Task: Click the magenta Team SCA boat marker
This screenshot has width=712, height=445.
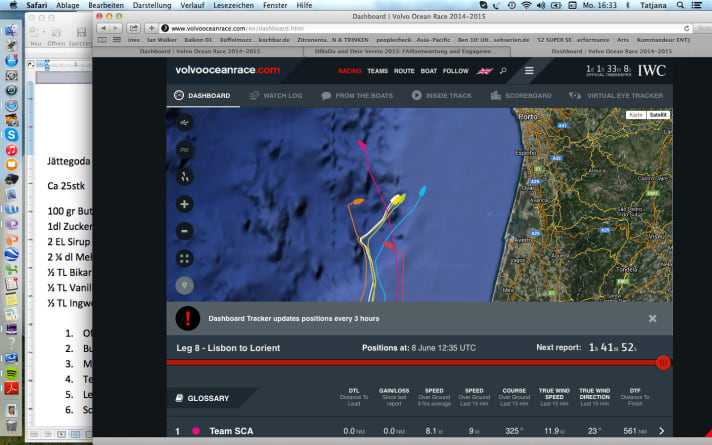Action: pos(362,144)
